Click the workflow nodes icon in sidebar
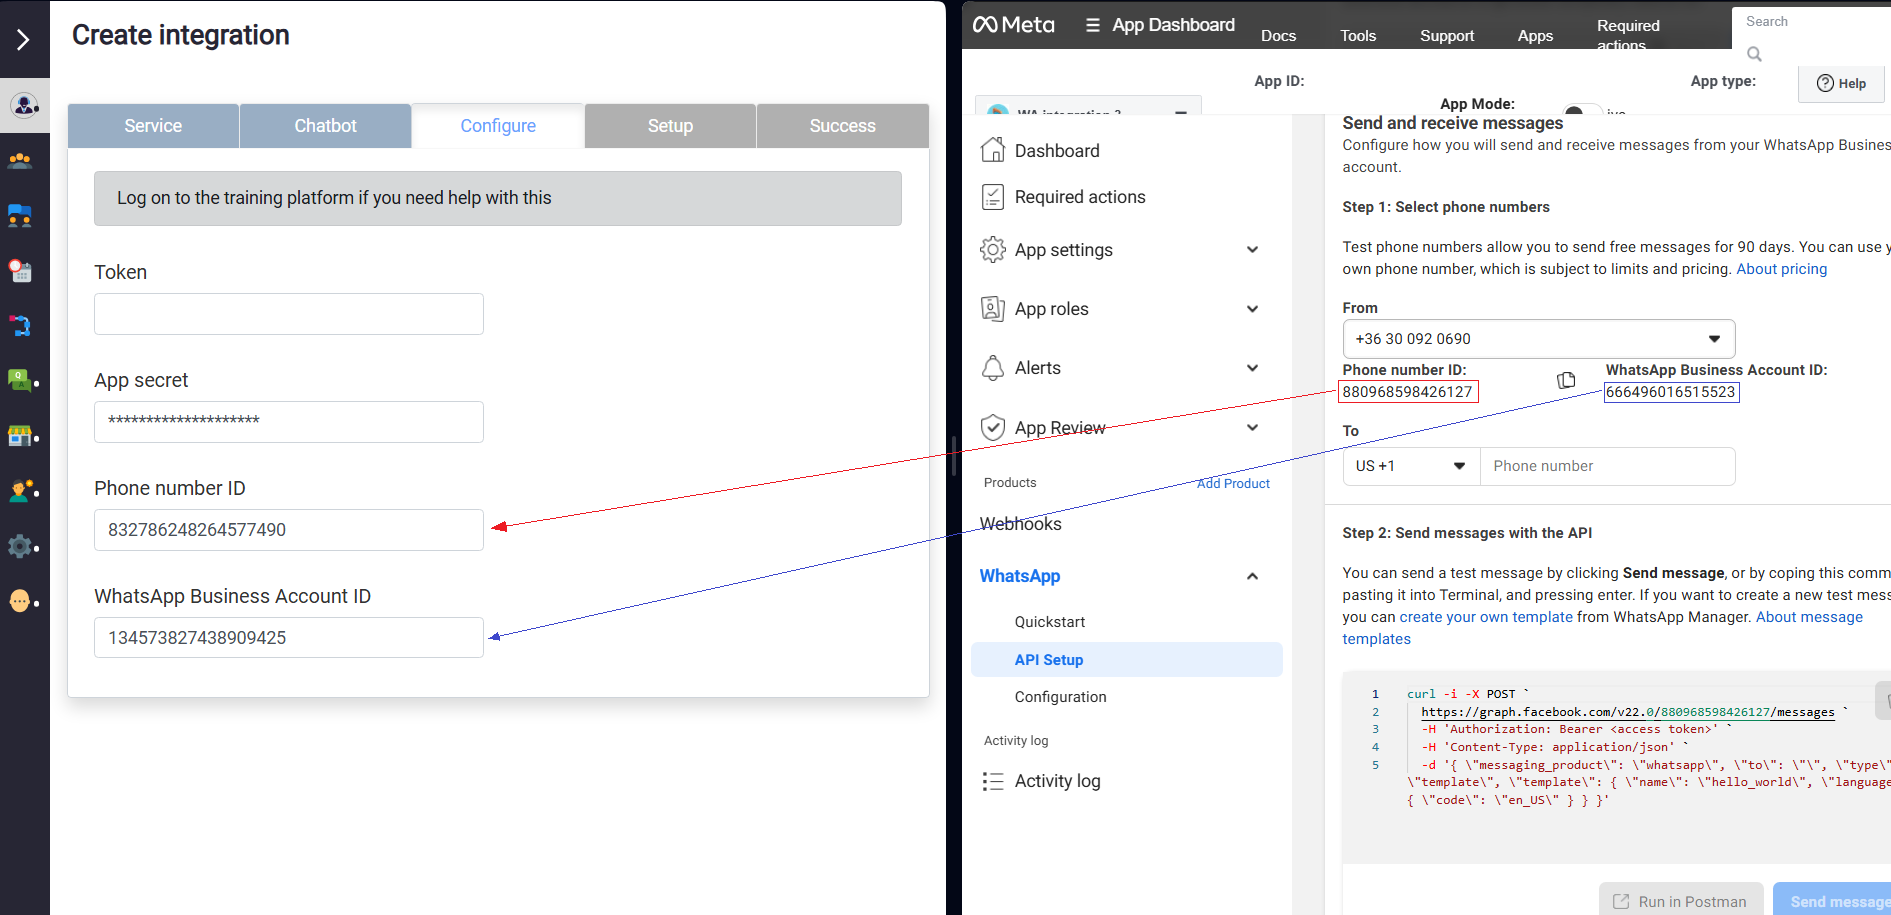The width and height of the screenshot is (1891, 915). 20,325
